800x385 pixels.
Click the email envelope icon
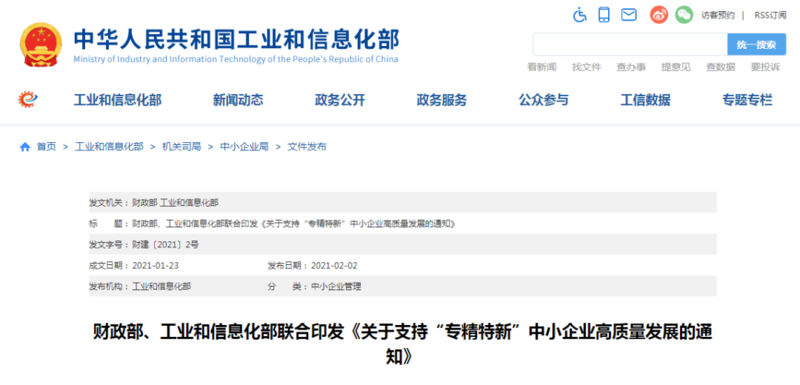[x=629, y=15]
